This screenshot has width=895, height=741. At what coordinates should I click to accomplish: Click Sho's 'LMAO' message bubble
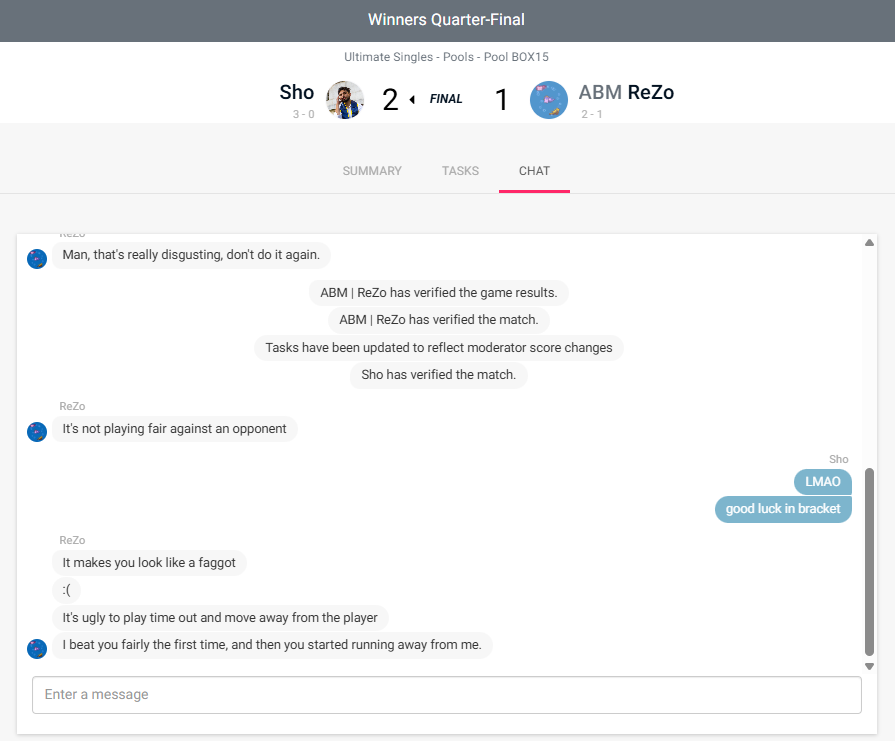(x=823, y=482)
